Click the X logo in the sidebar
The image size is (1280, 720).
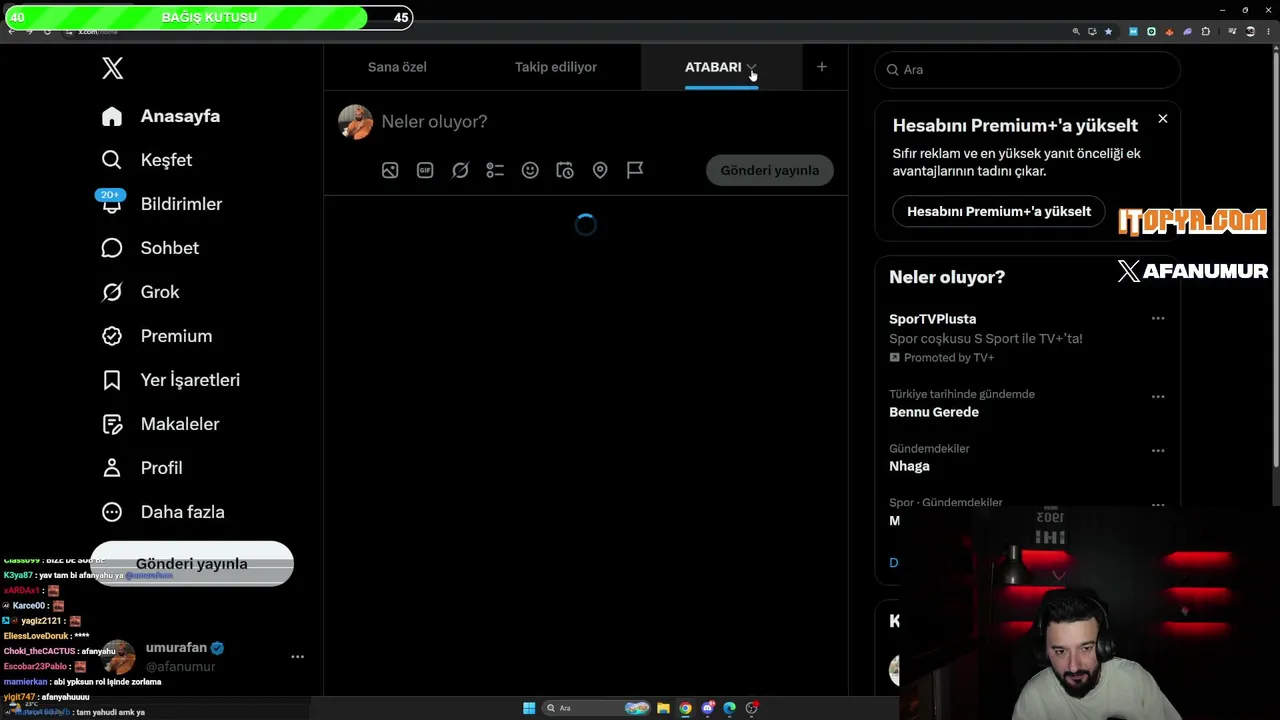[x=112, y=68]
